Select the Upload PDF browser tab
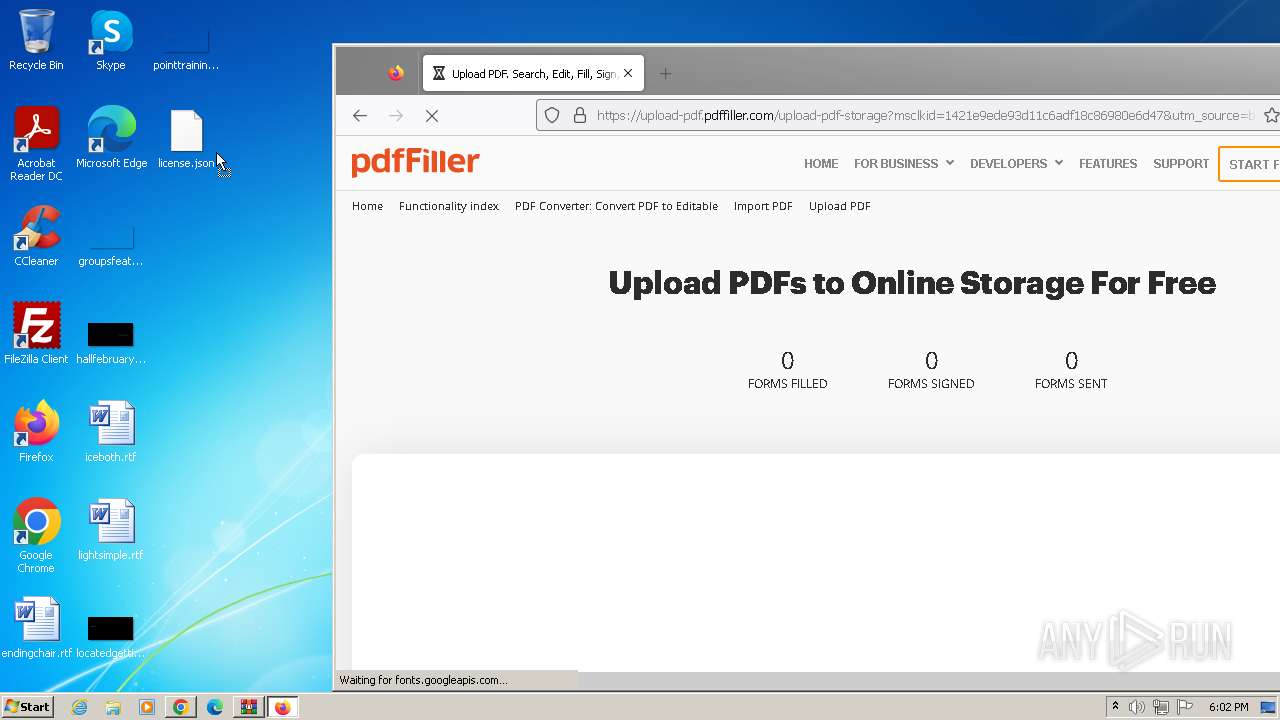The width and height of the screenshot is (1280, 720). coord(533,73)
